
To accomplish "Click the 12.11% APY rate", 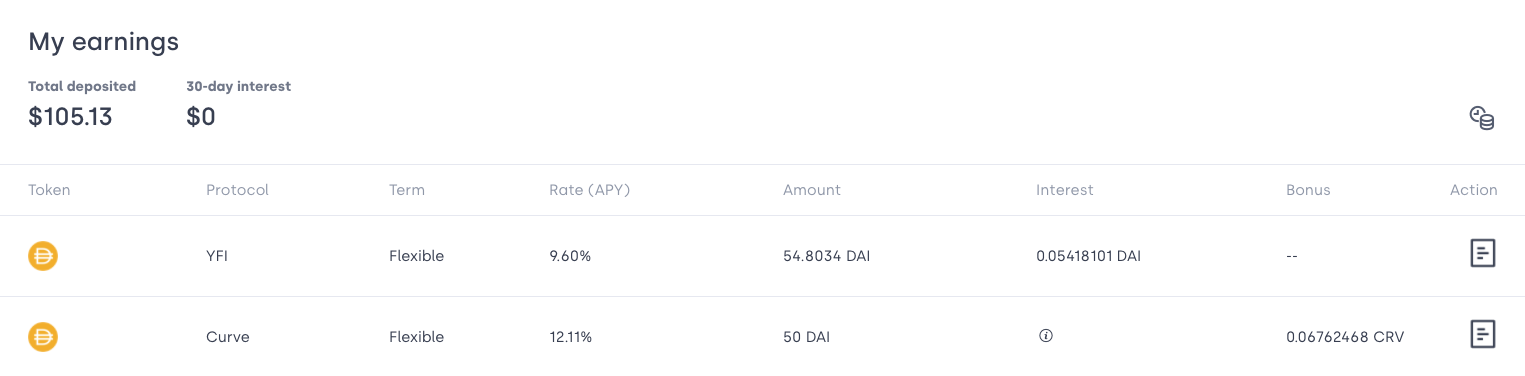I will point(571,337).
